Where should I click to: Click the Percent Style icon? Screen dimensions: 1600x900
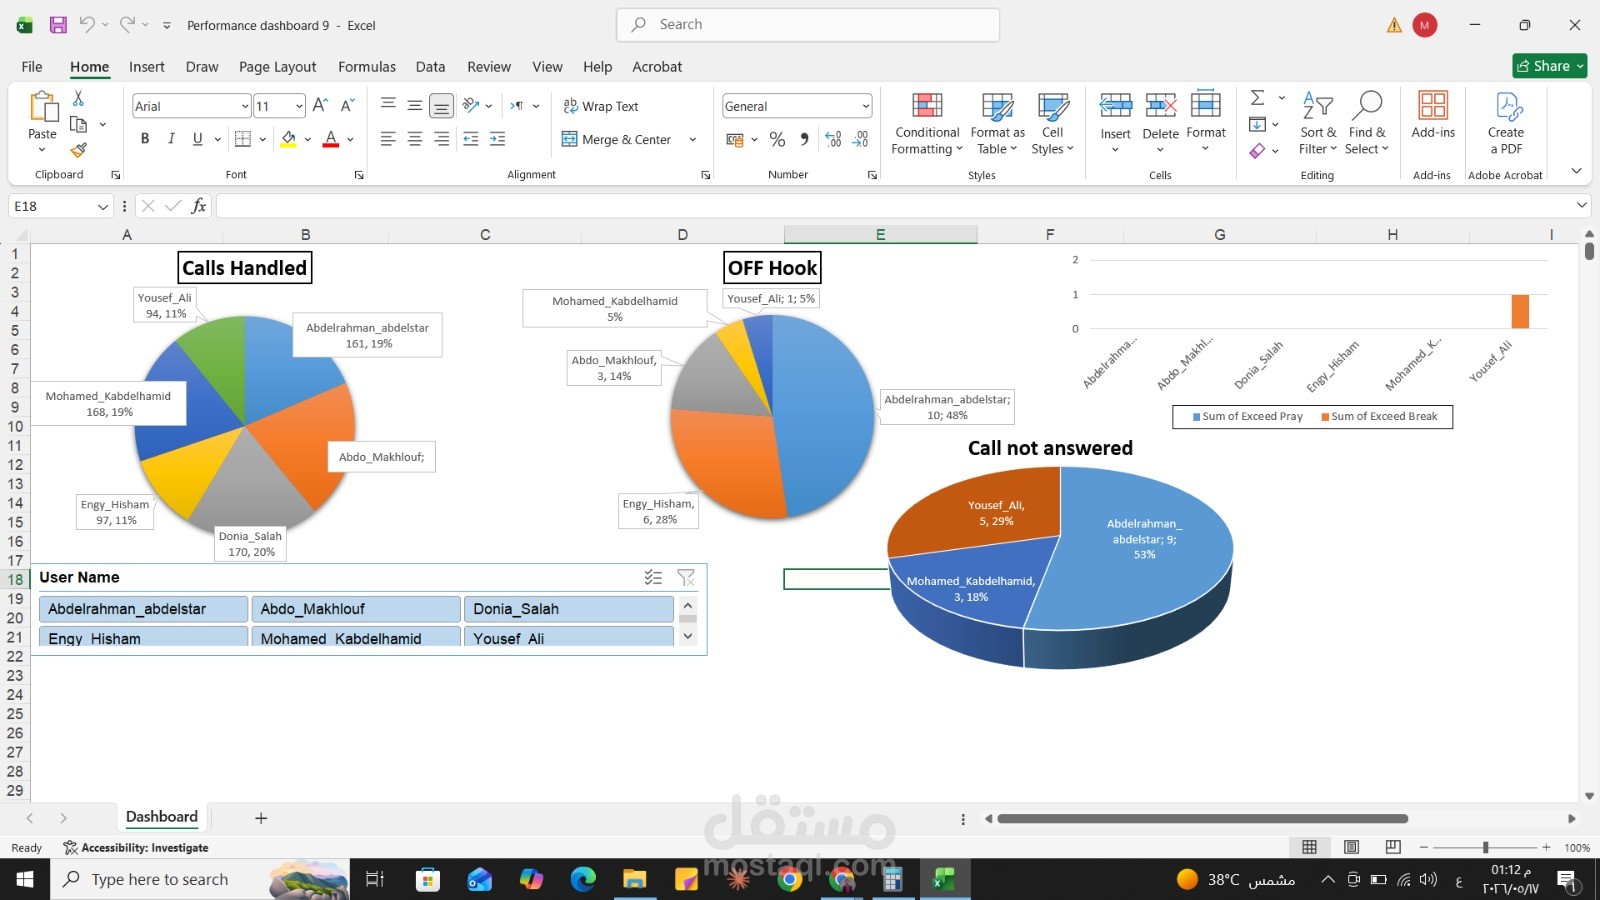[777, 139]
